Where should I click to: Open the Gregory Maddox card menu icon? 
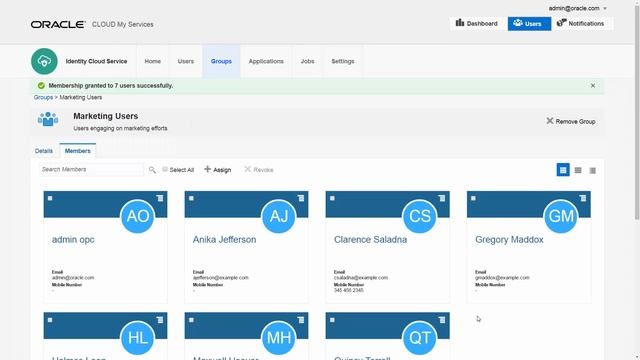583,198
